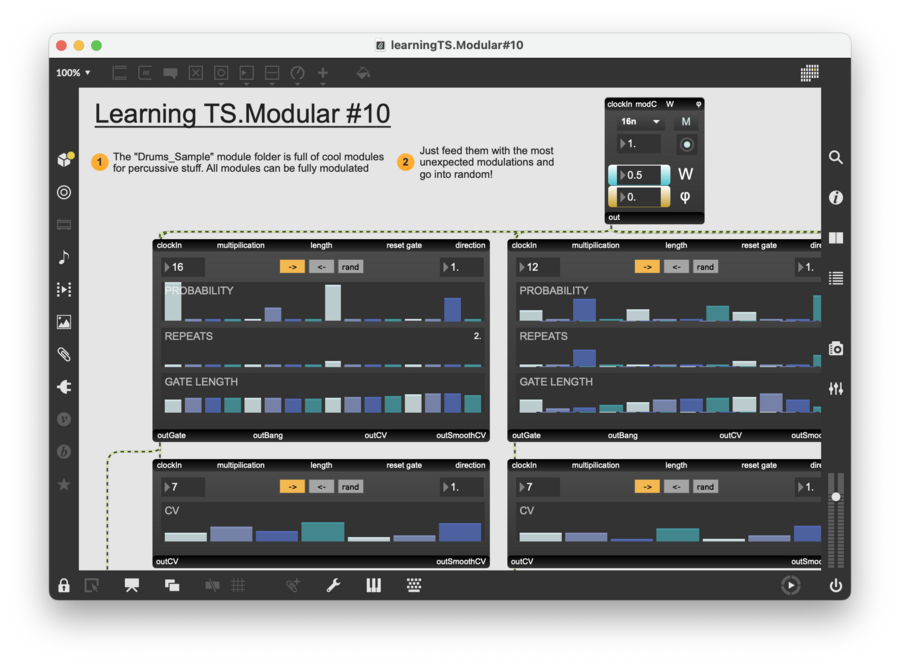Open the plug-ins browser in left sidebar

[x=64, y=387]
